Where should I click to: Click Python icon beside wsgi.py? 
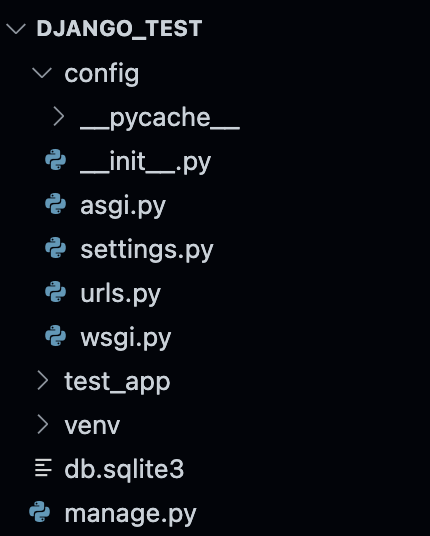[56, 336]
